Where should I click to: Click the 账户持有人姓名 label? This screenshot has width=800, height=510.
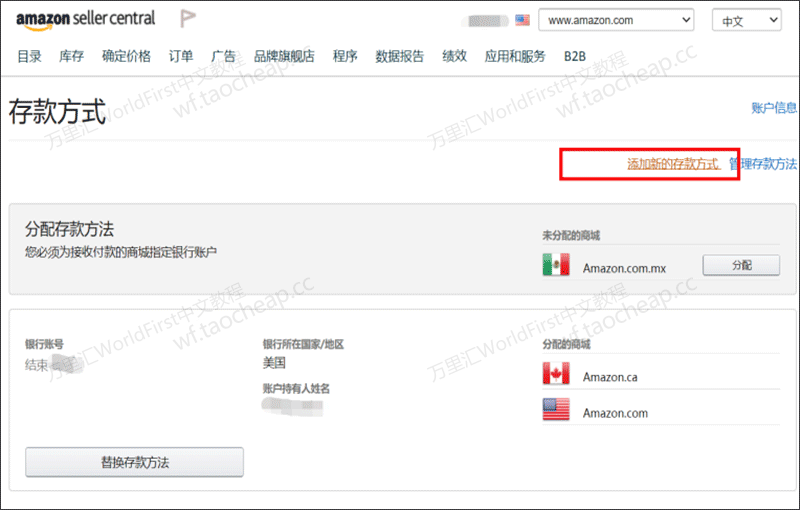point(296,389)
